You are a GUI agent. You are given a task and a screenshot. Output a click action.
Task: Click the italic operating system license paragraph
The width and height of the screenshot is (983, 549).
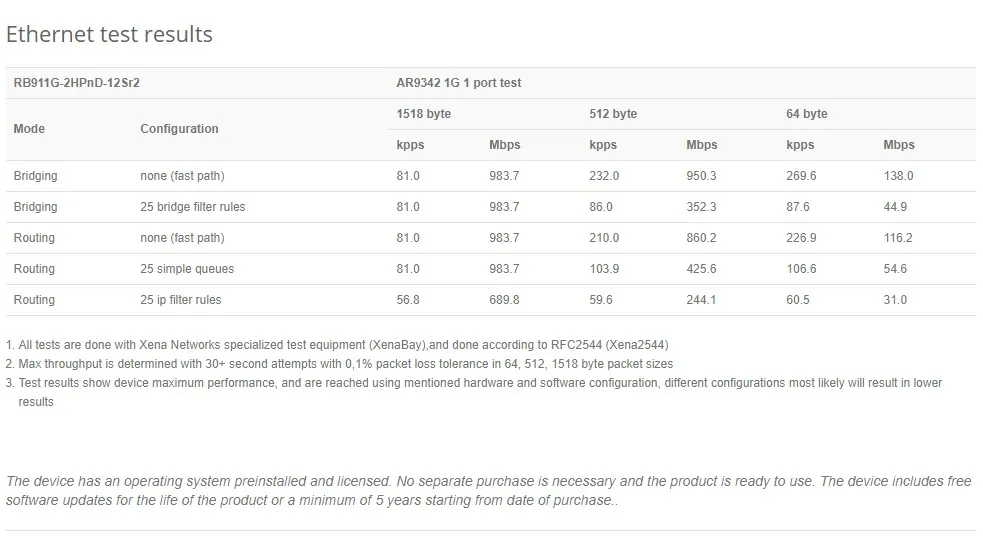[488, 490]
